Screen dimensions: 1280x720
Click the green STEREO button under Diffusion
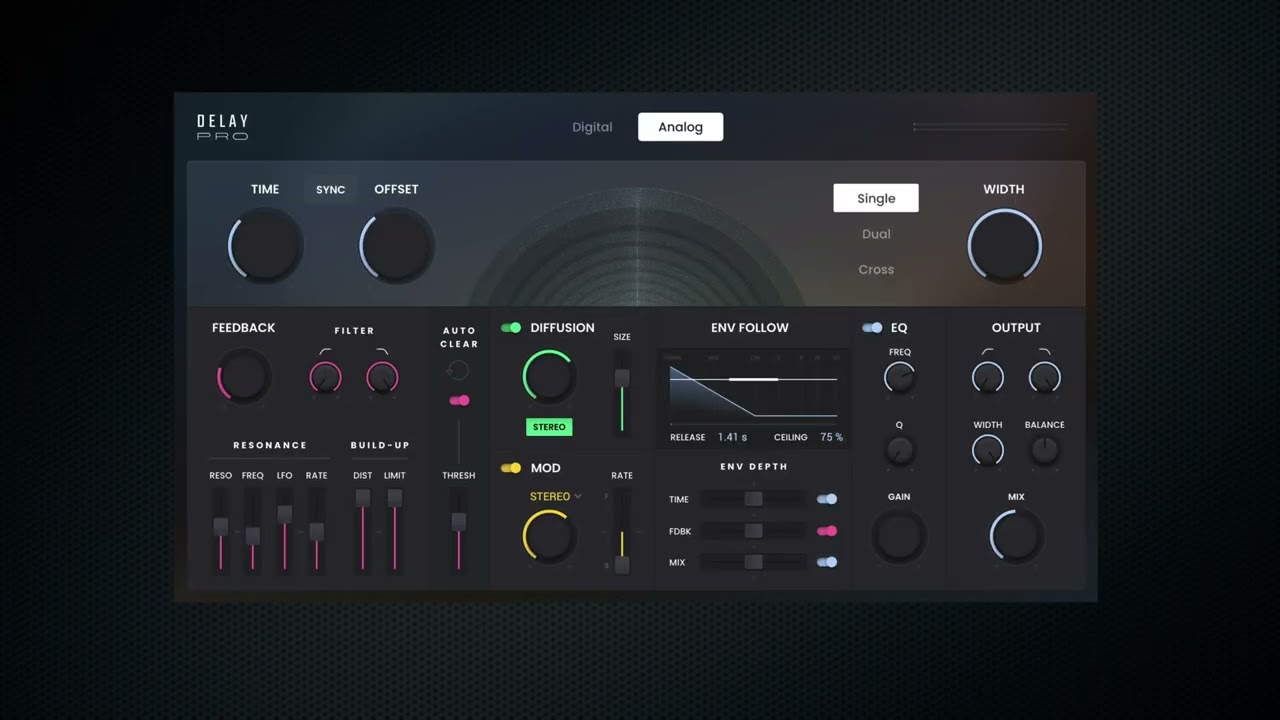[x=549, y=427]
